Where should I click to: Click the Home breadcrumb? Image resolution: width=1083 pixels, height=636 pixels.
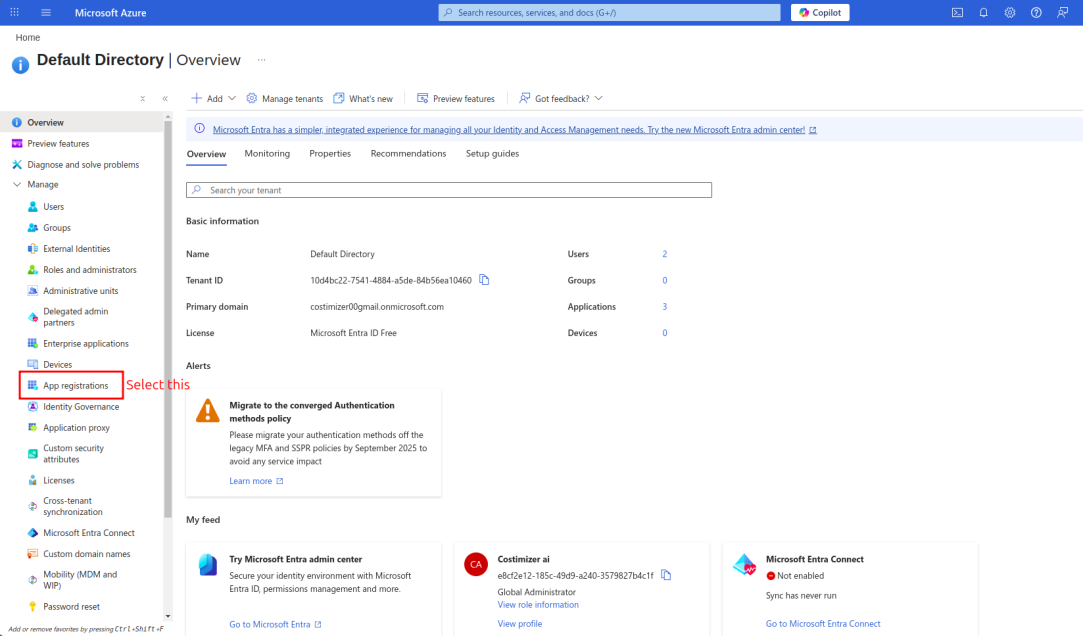[28, 37]
